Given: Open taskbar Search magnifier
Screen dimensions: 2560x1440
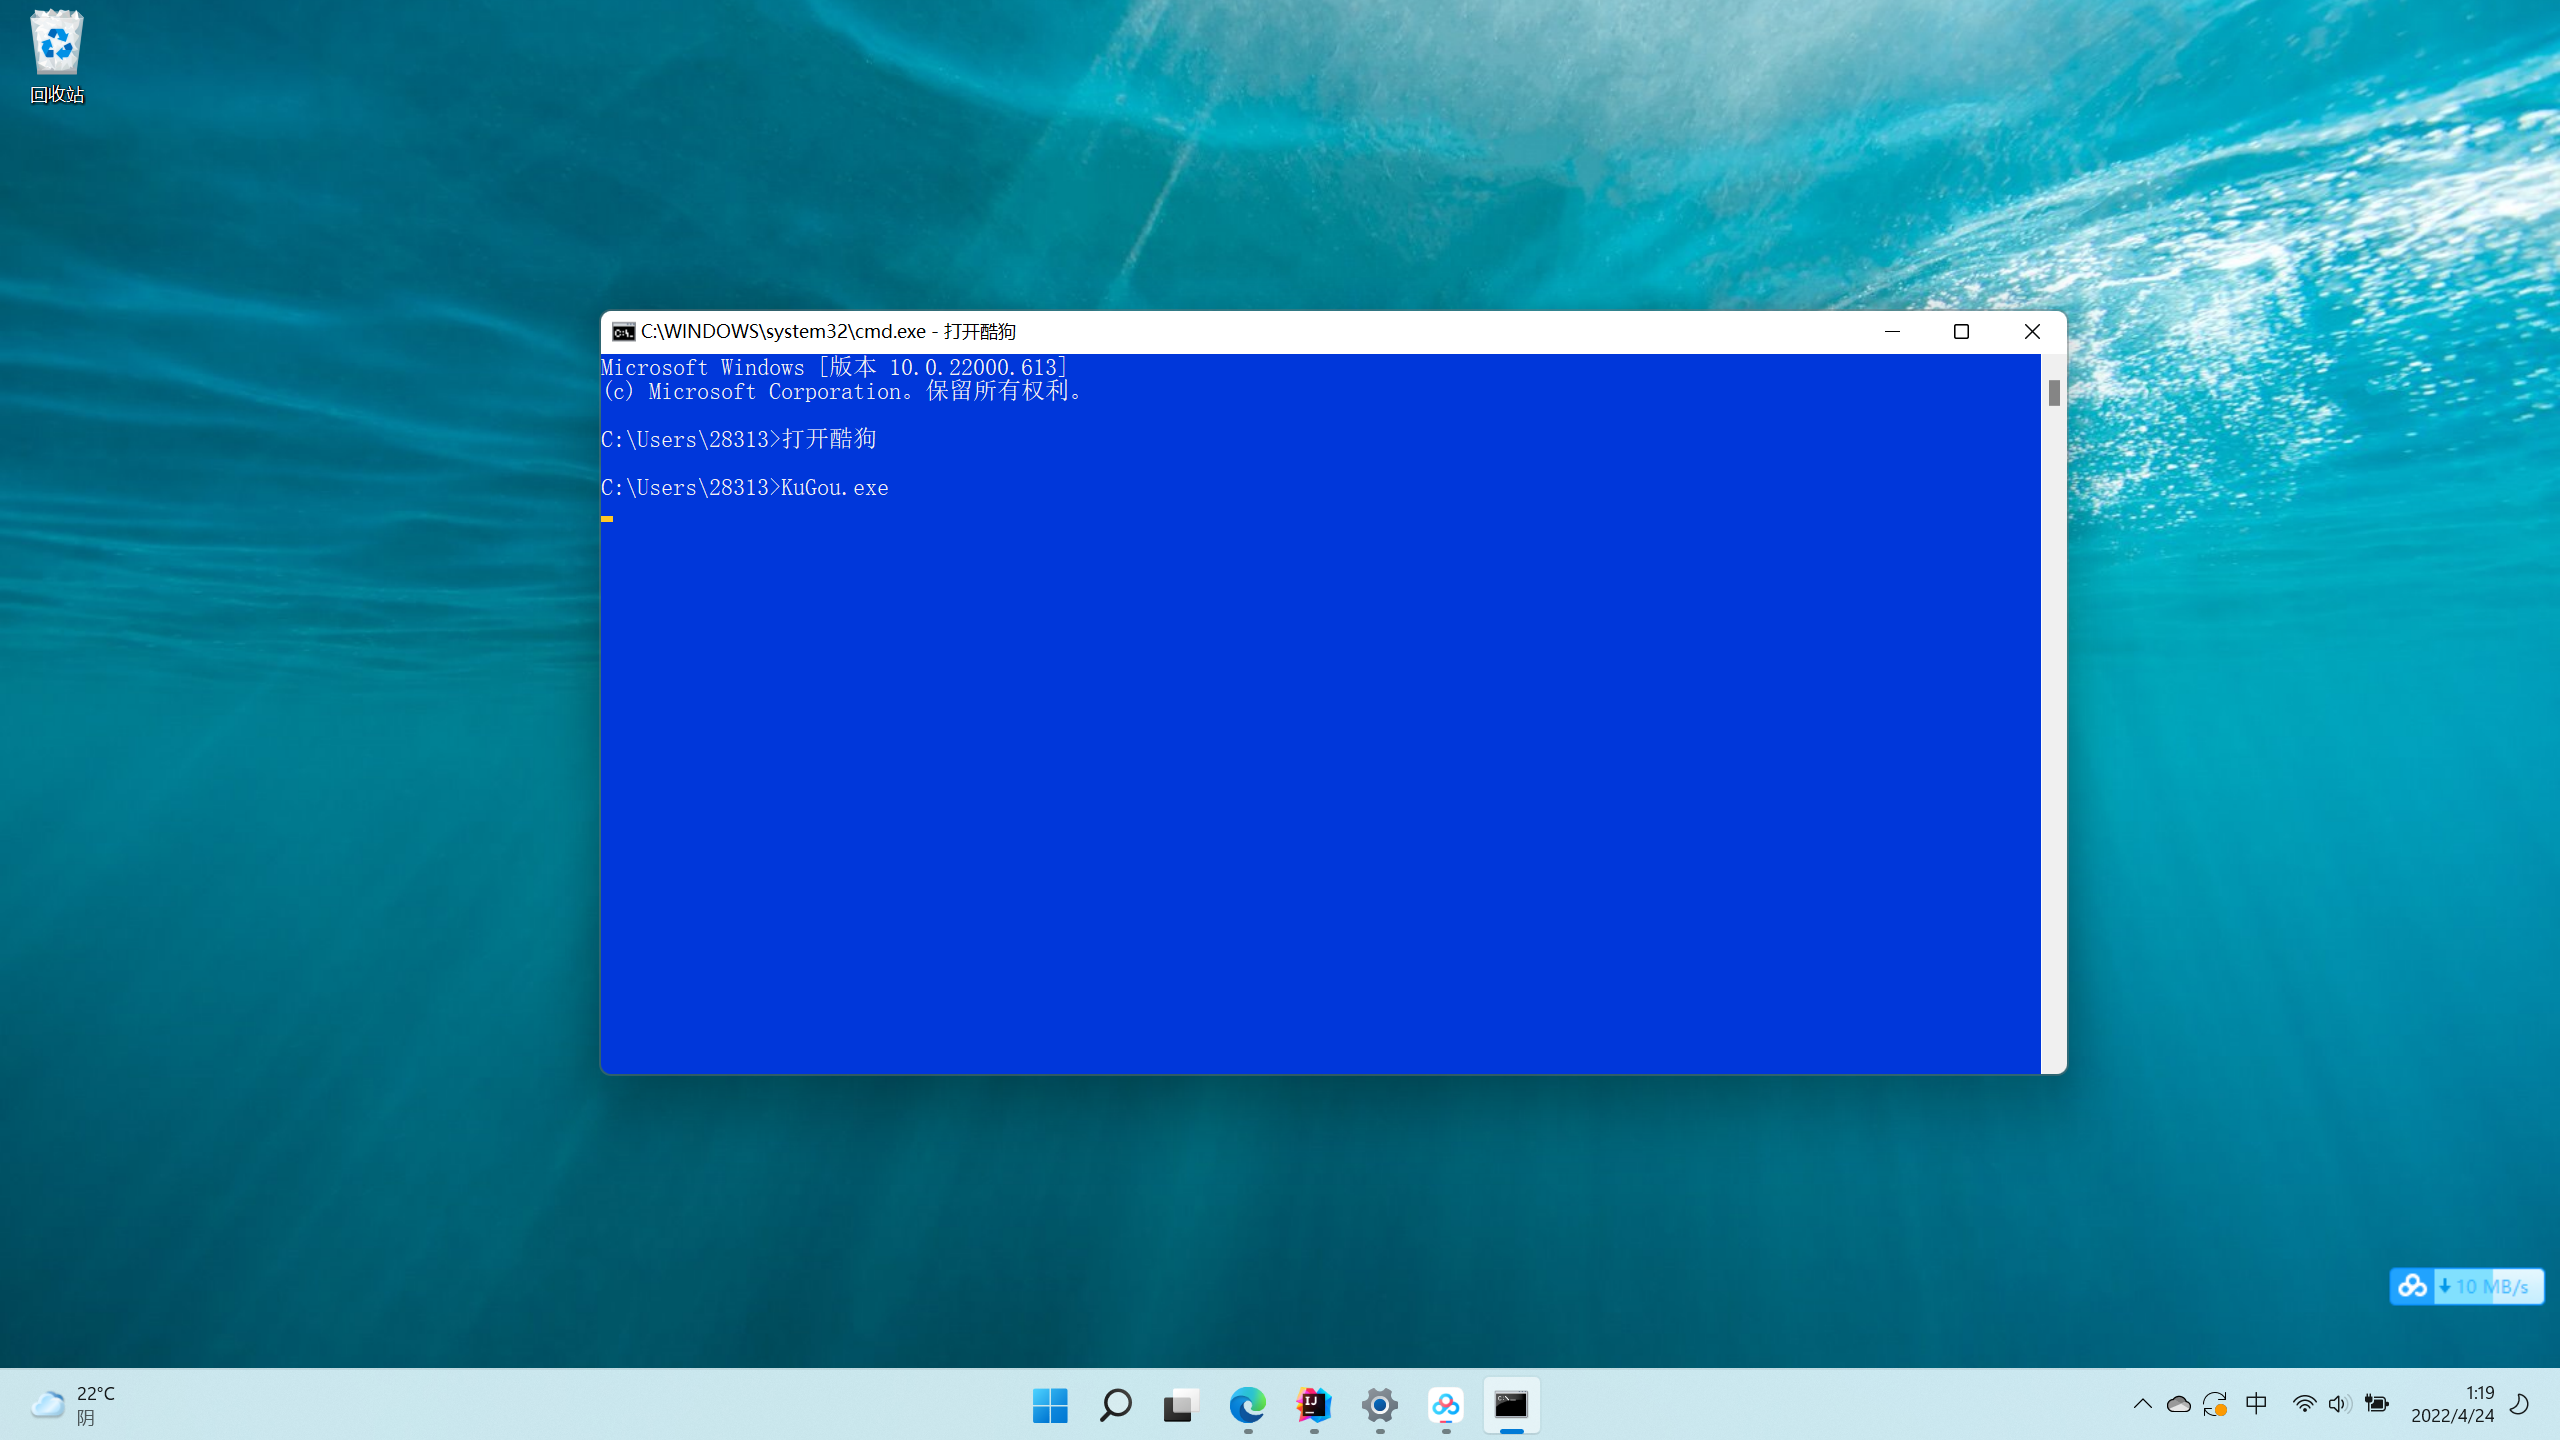Looking at the screenshot, I should tap(1116, 1405).
